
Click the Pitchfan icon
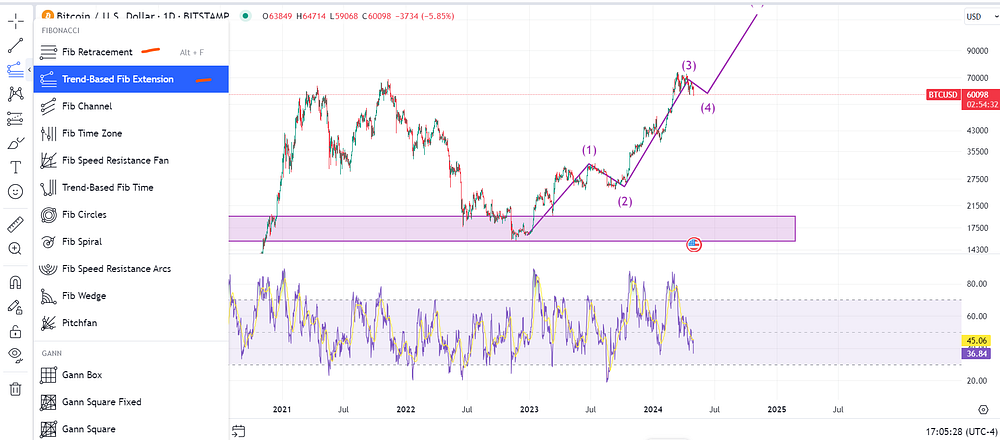pos(48,323)
